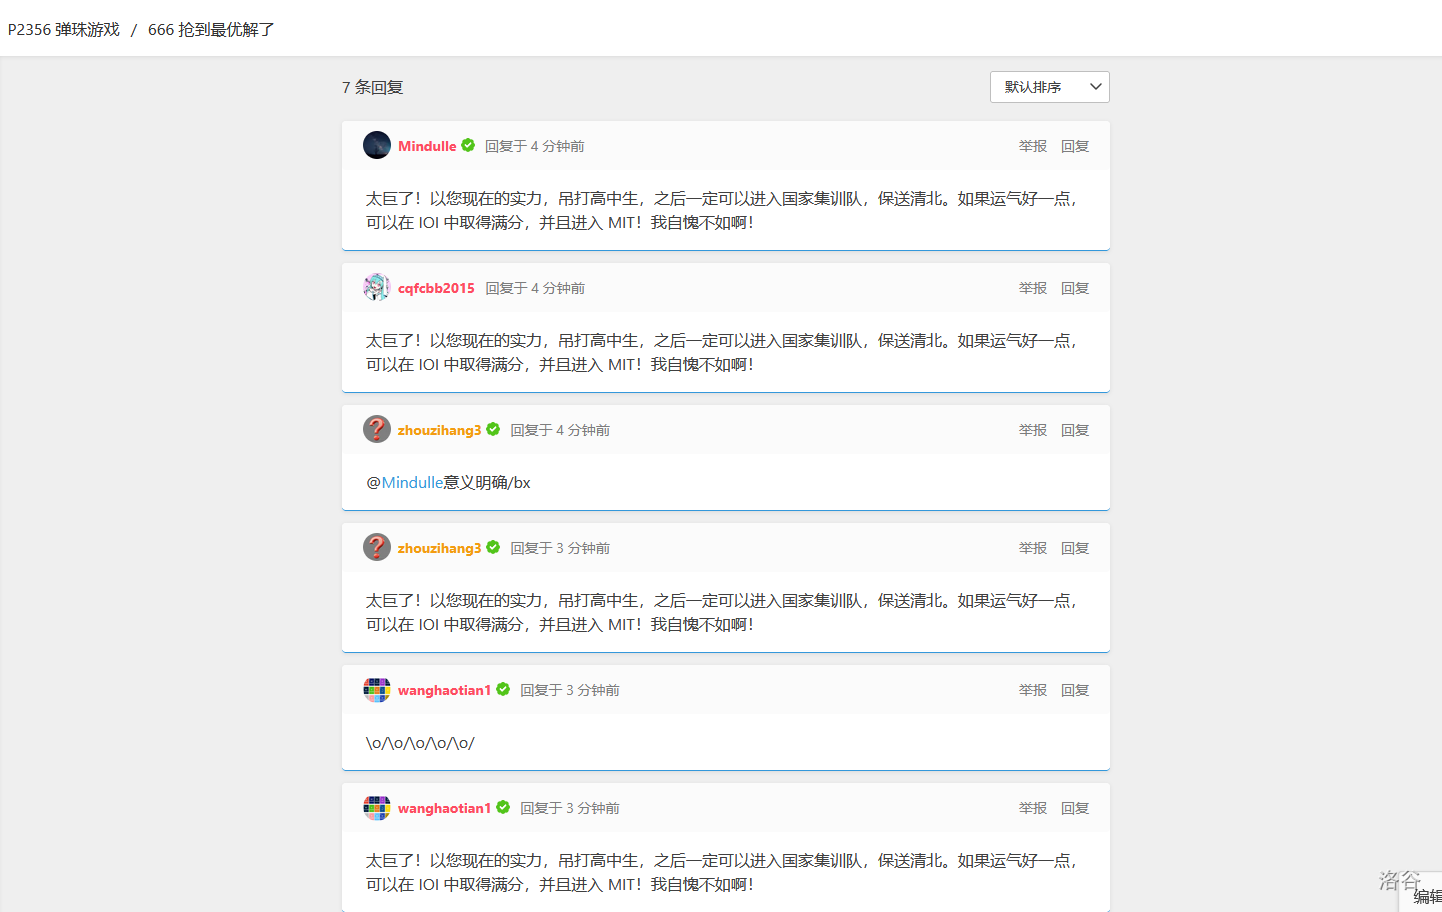This screenshot has width=1442, height=912.
Task: Click 举报 on zhouzihang3's @Mindulle reply
Action: point(1032,430)
